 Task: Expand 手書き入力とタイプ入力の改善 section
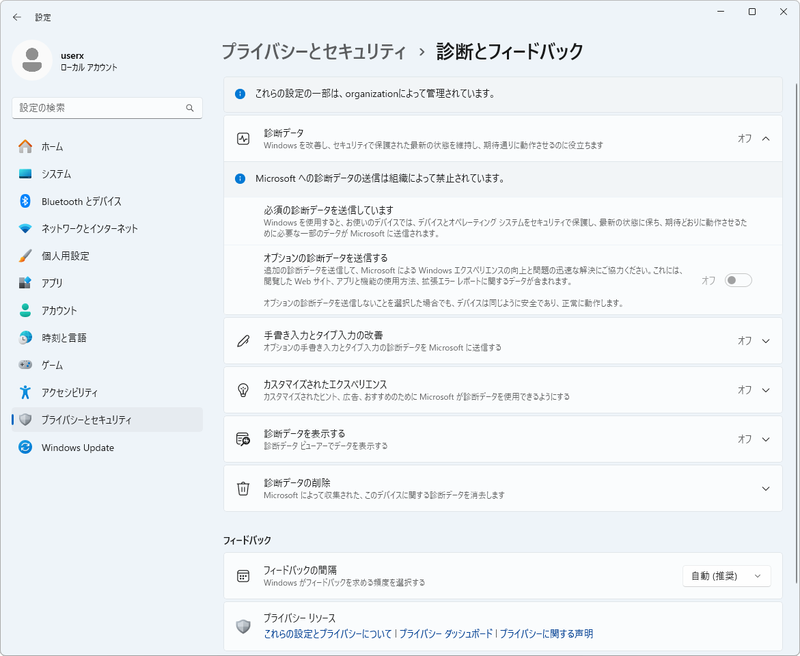coord(766,341)
